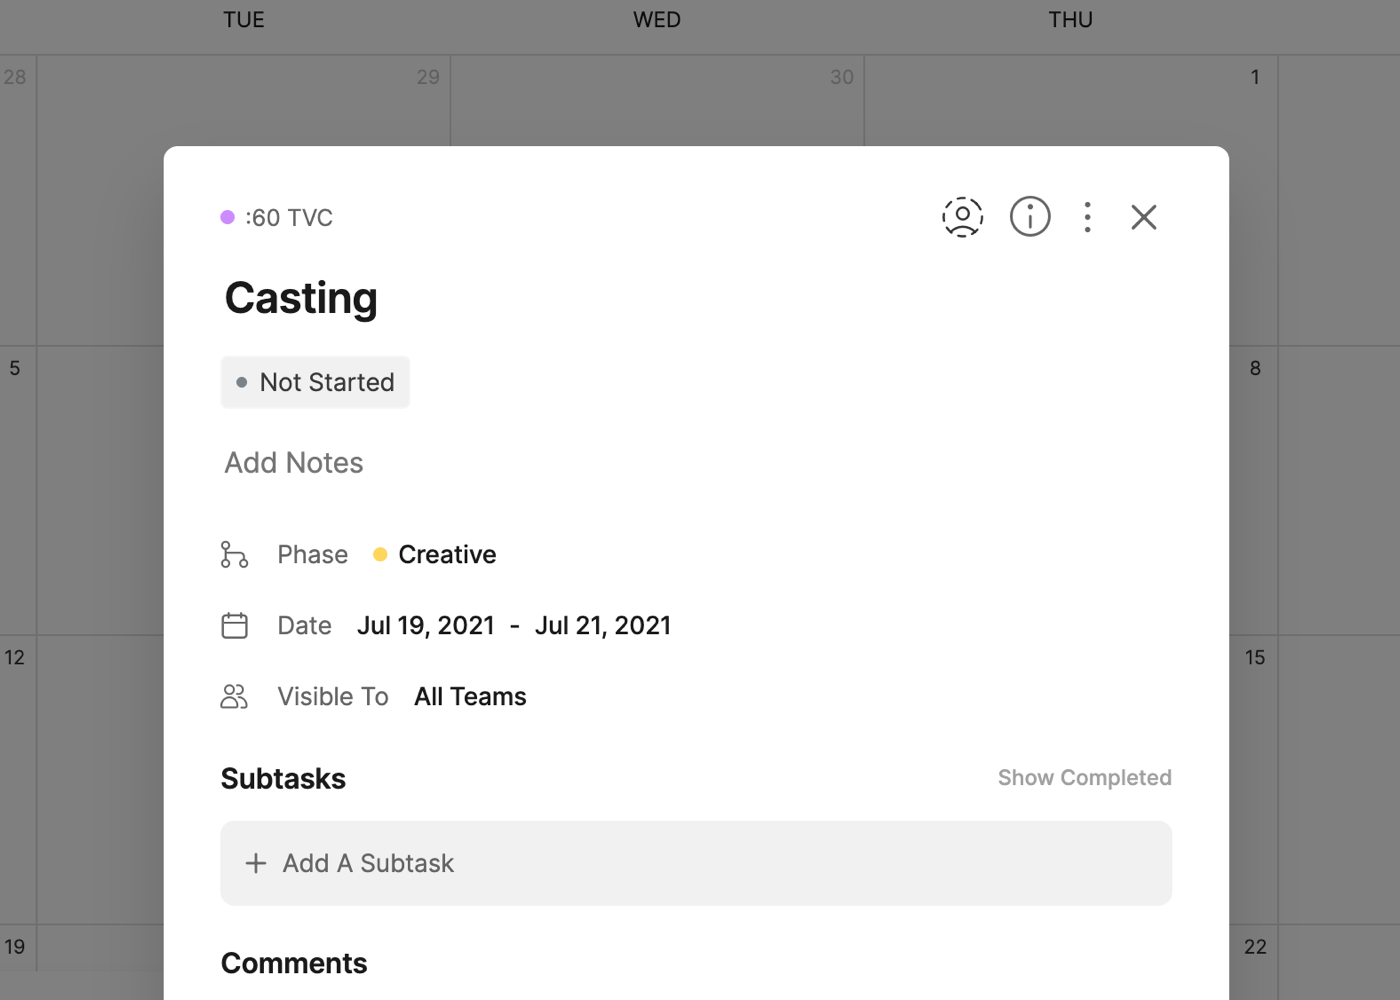1400x1000 pixels.
Task: Click the Visible To people icon
Action: 234,697
